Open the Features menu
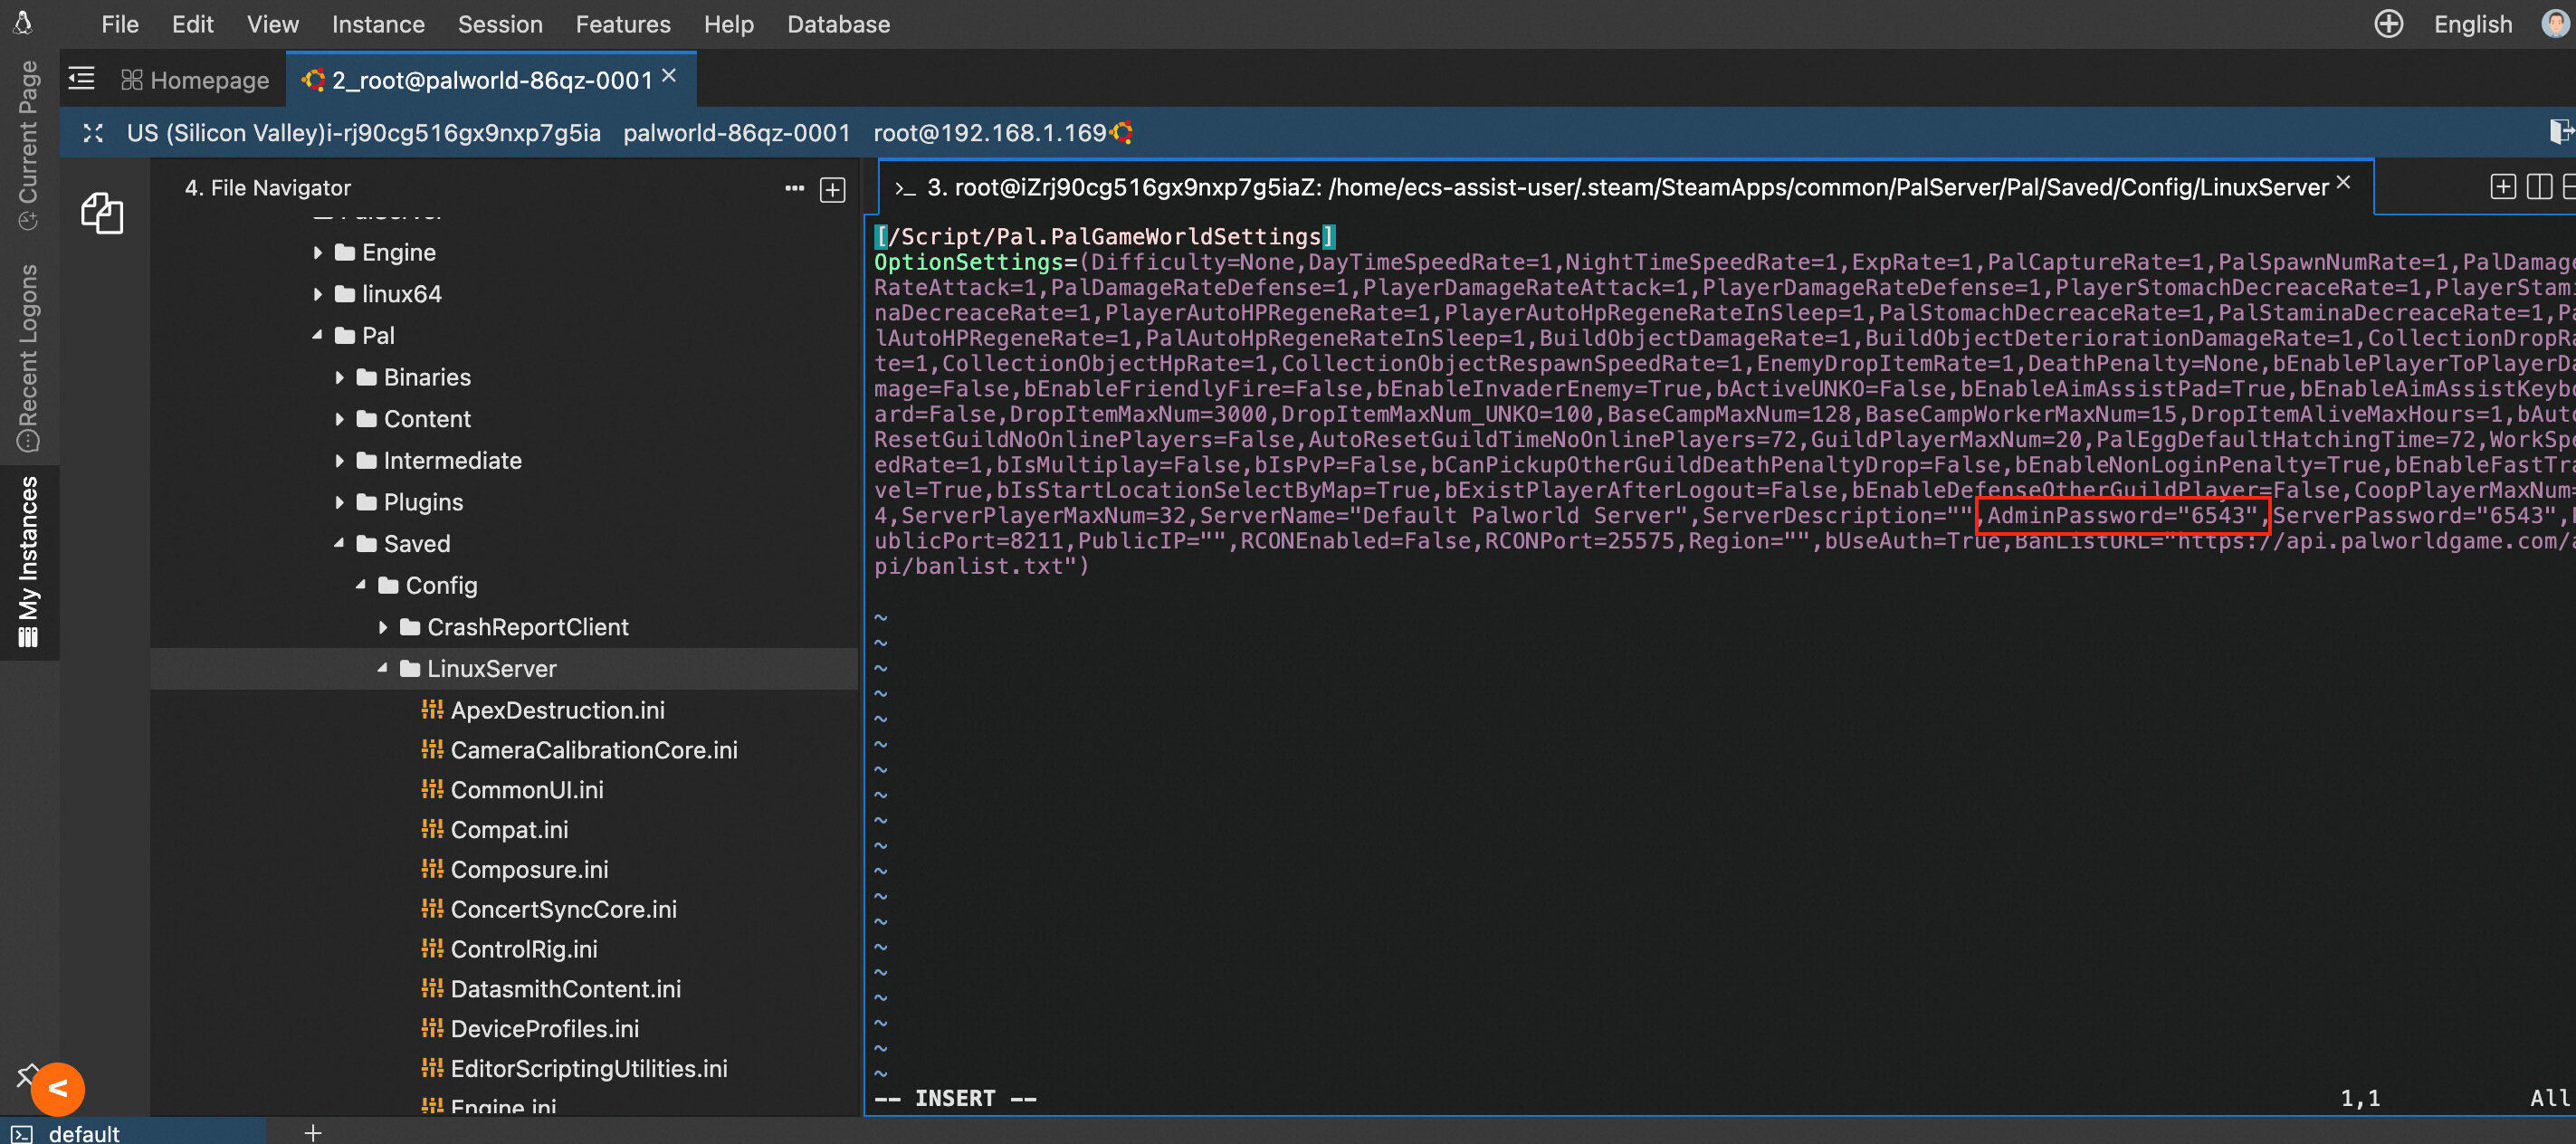This screenshot has width=2576, height=1144. 623,24
